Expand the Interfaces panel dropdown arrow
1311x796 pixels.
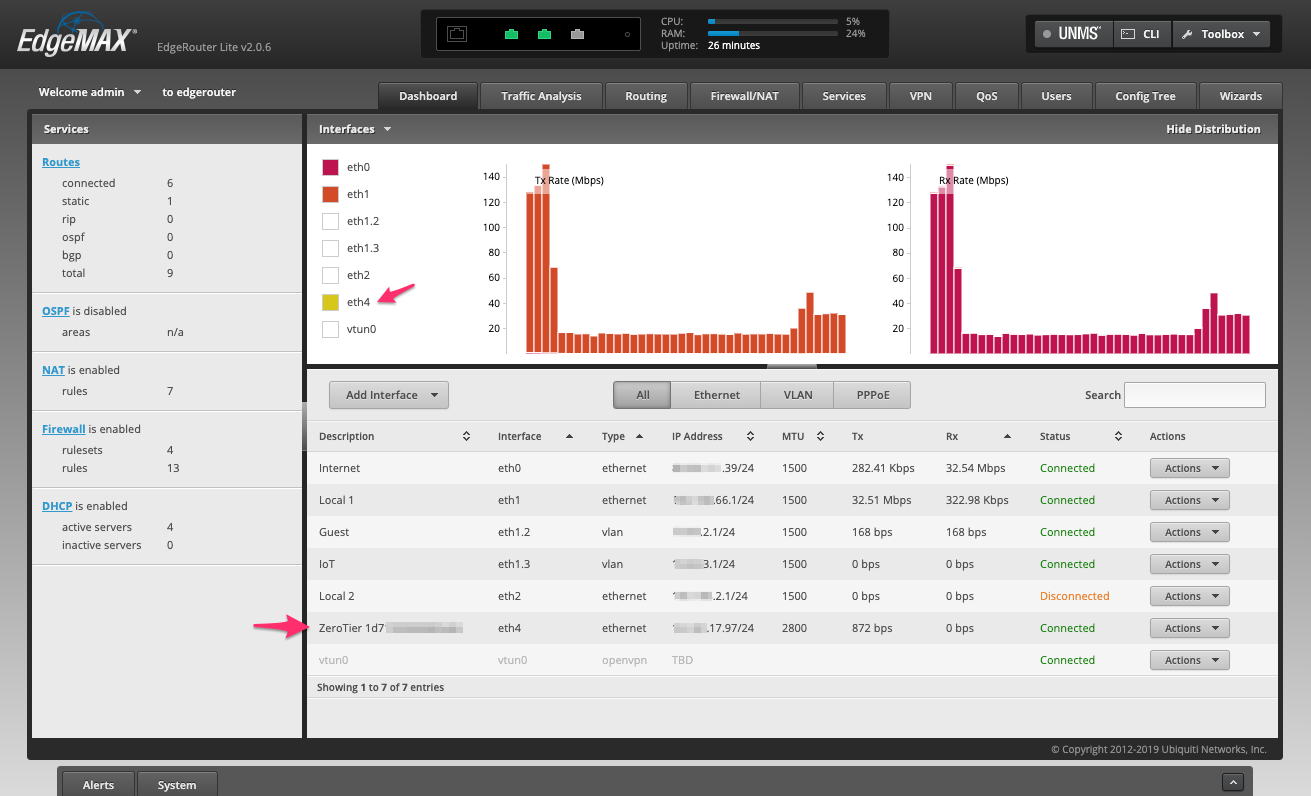387,129
